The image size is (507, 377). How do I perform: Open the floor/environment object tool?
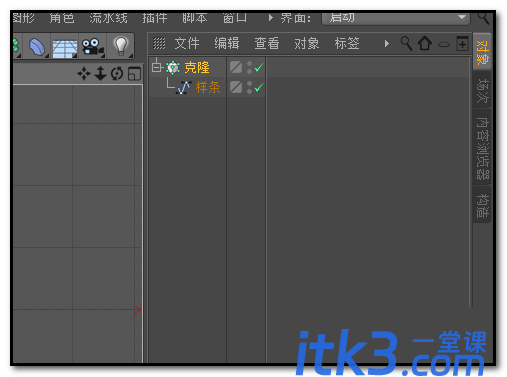[65, 47]
